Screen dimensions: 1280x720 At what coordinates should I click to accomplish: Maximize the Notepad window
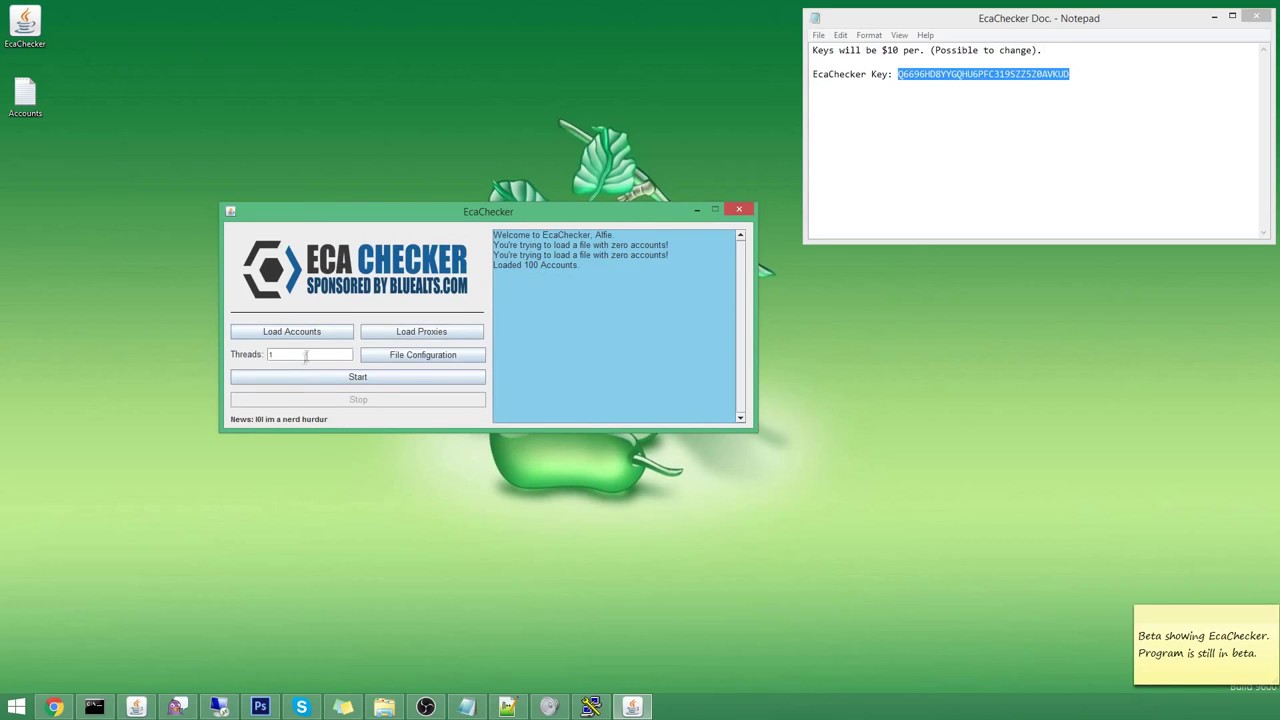tap(1233, 16)
